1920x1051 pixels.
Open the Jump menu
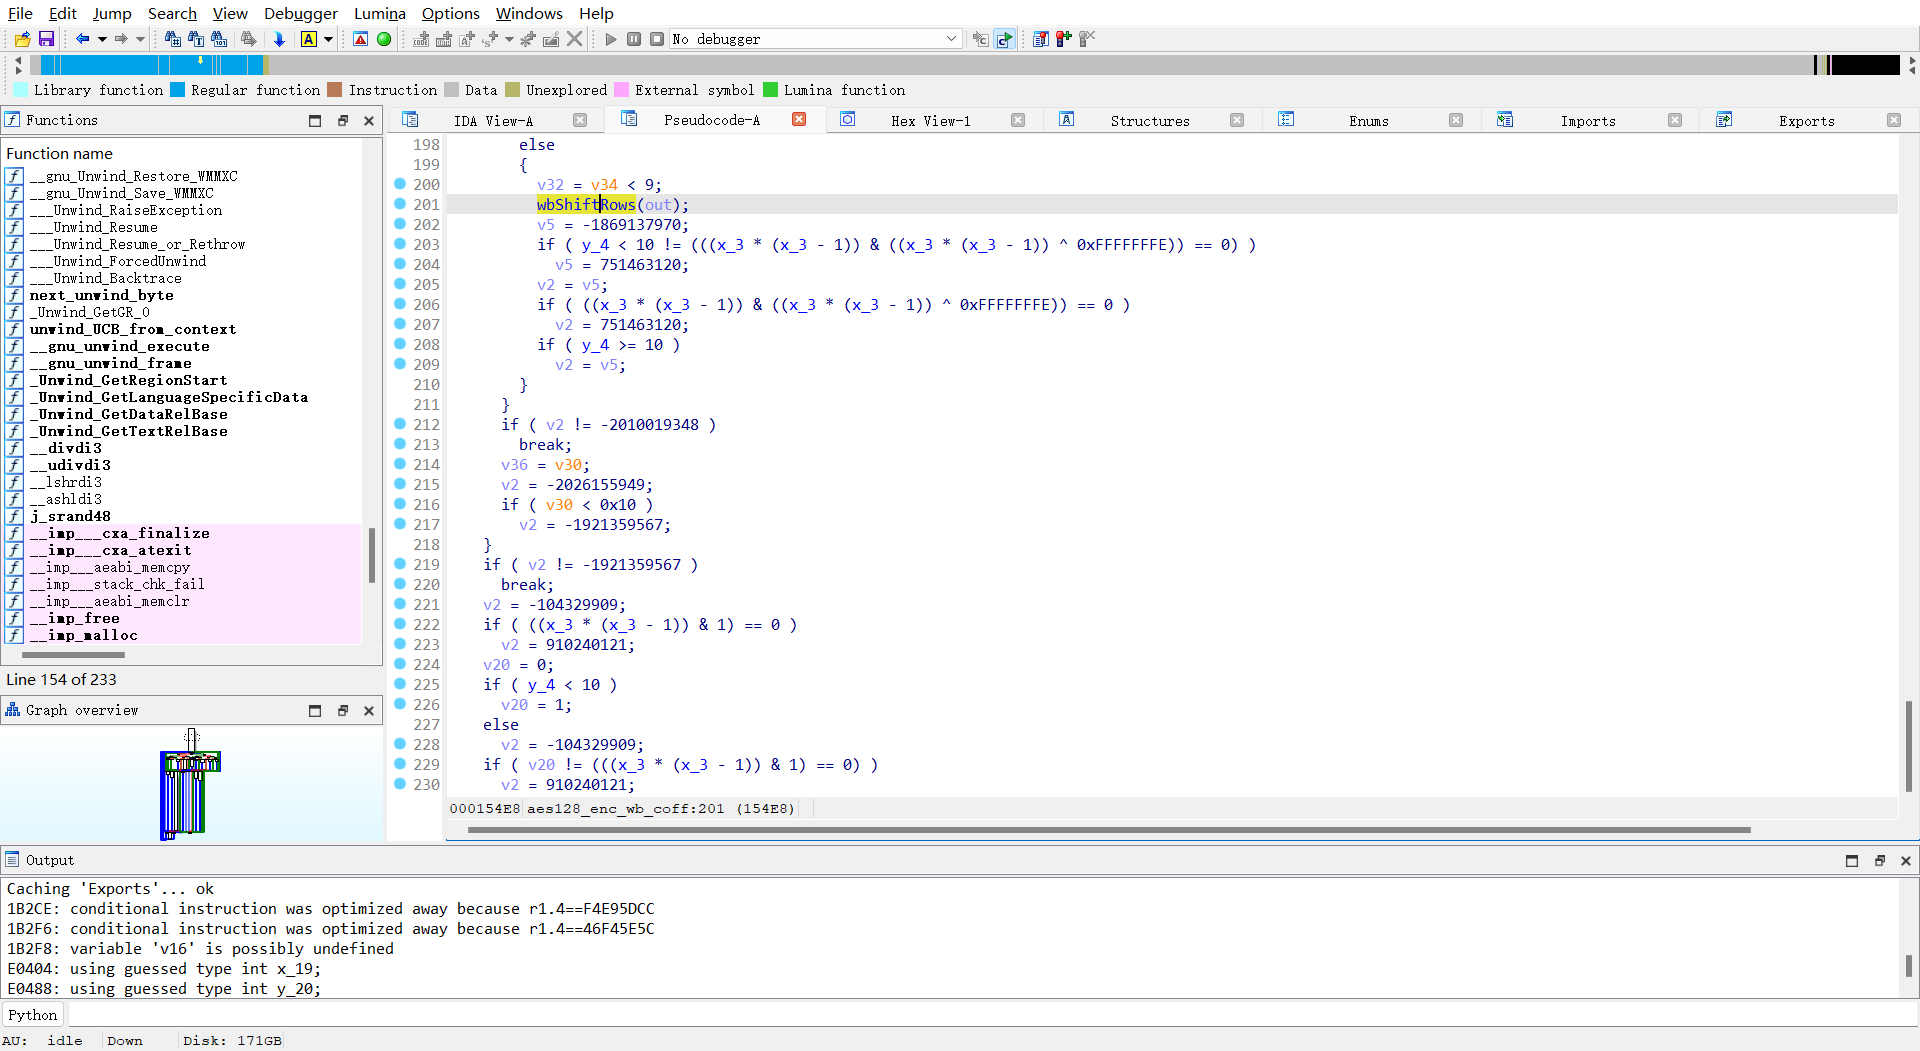112,13
